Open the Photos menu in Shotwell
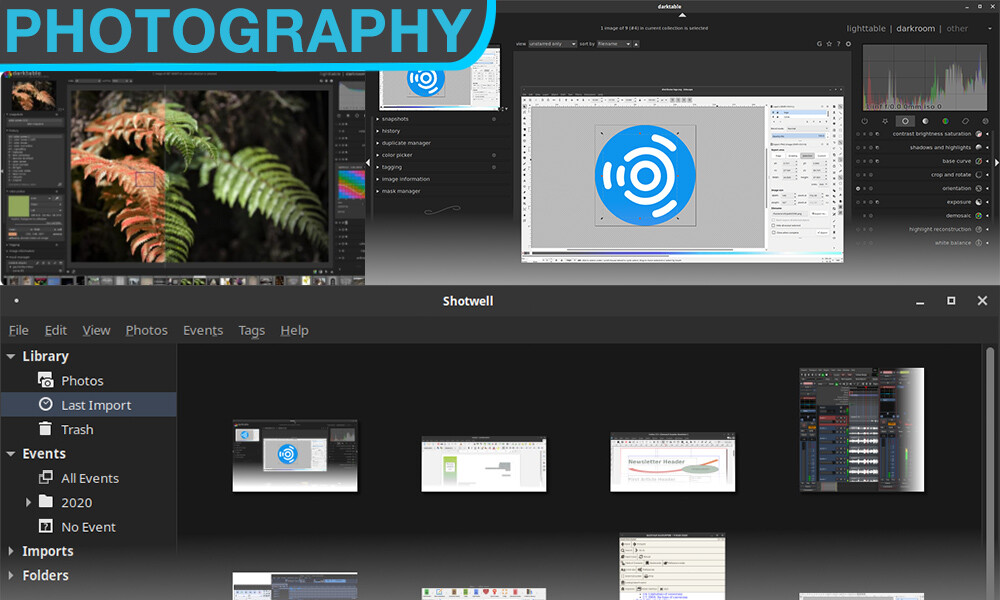 [146, 330]
